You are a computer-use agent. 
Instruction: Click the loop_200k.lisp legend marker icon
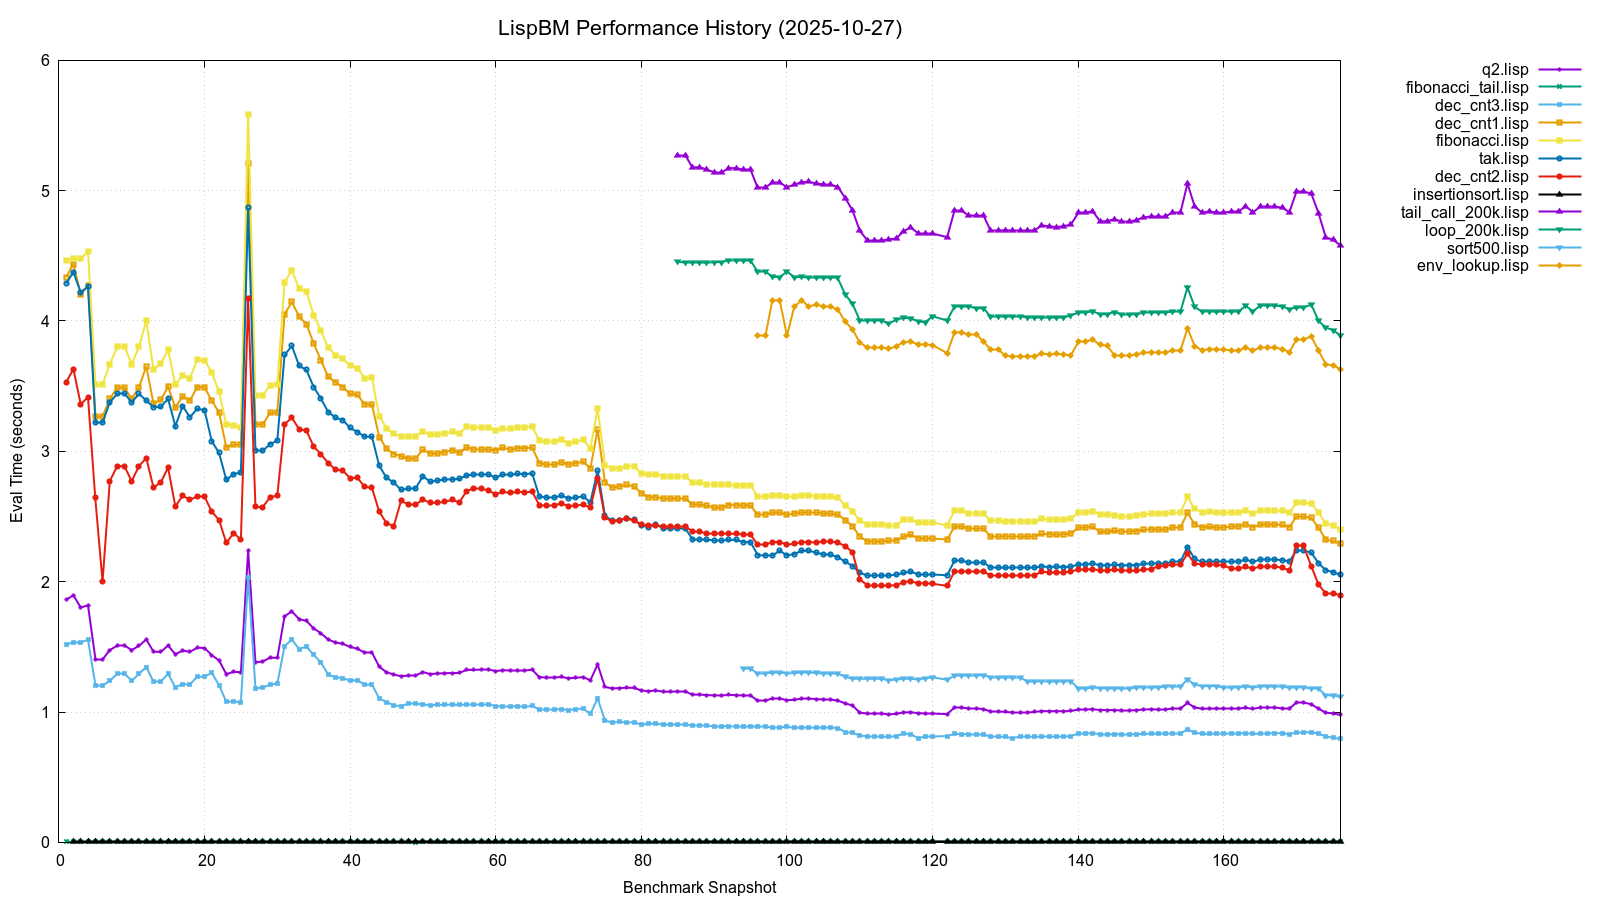(1559, 229)
